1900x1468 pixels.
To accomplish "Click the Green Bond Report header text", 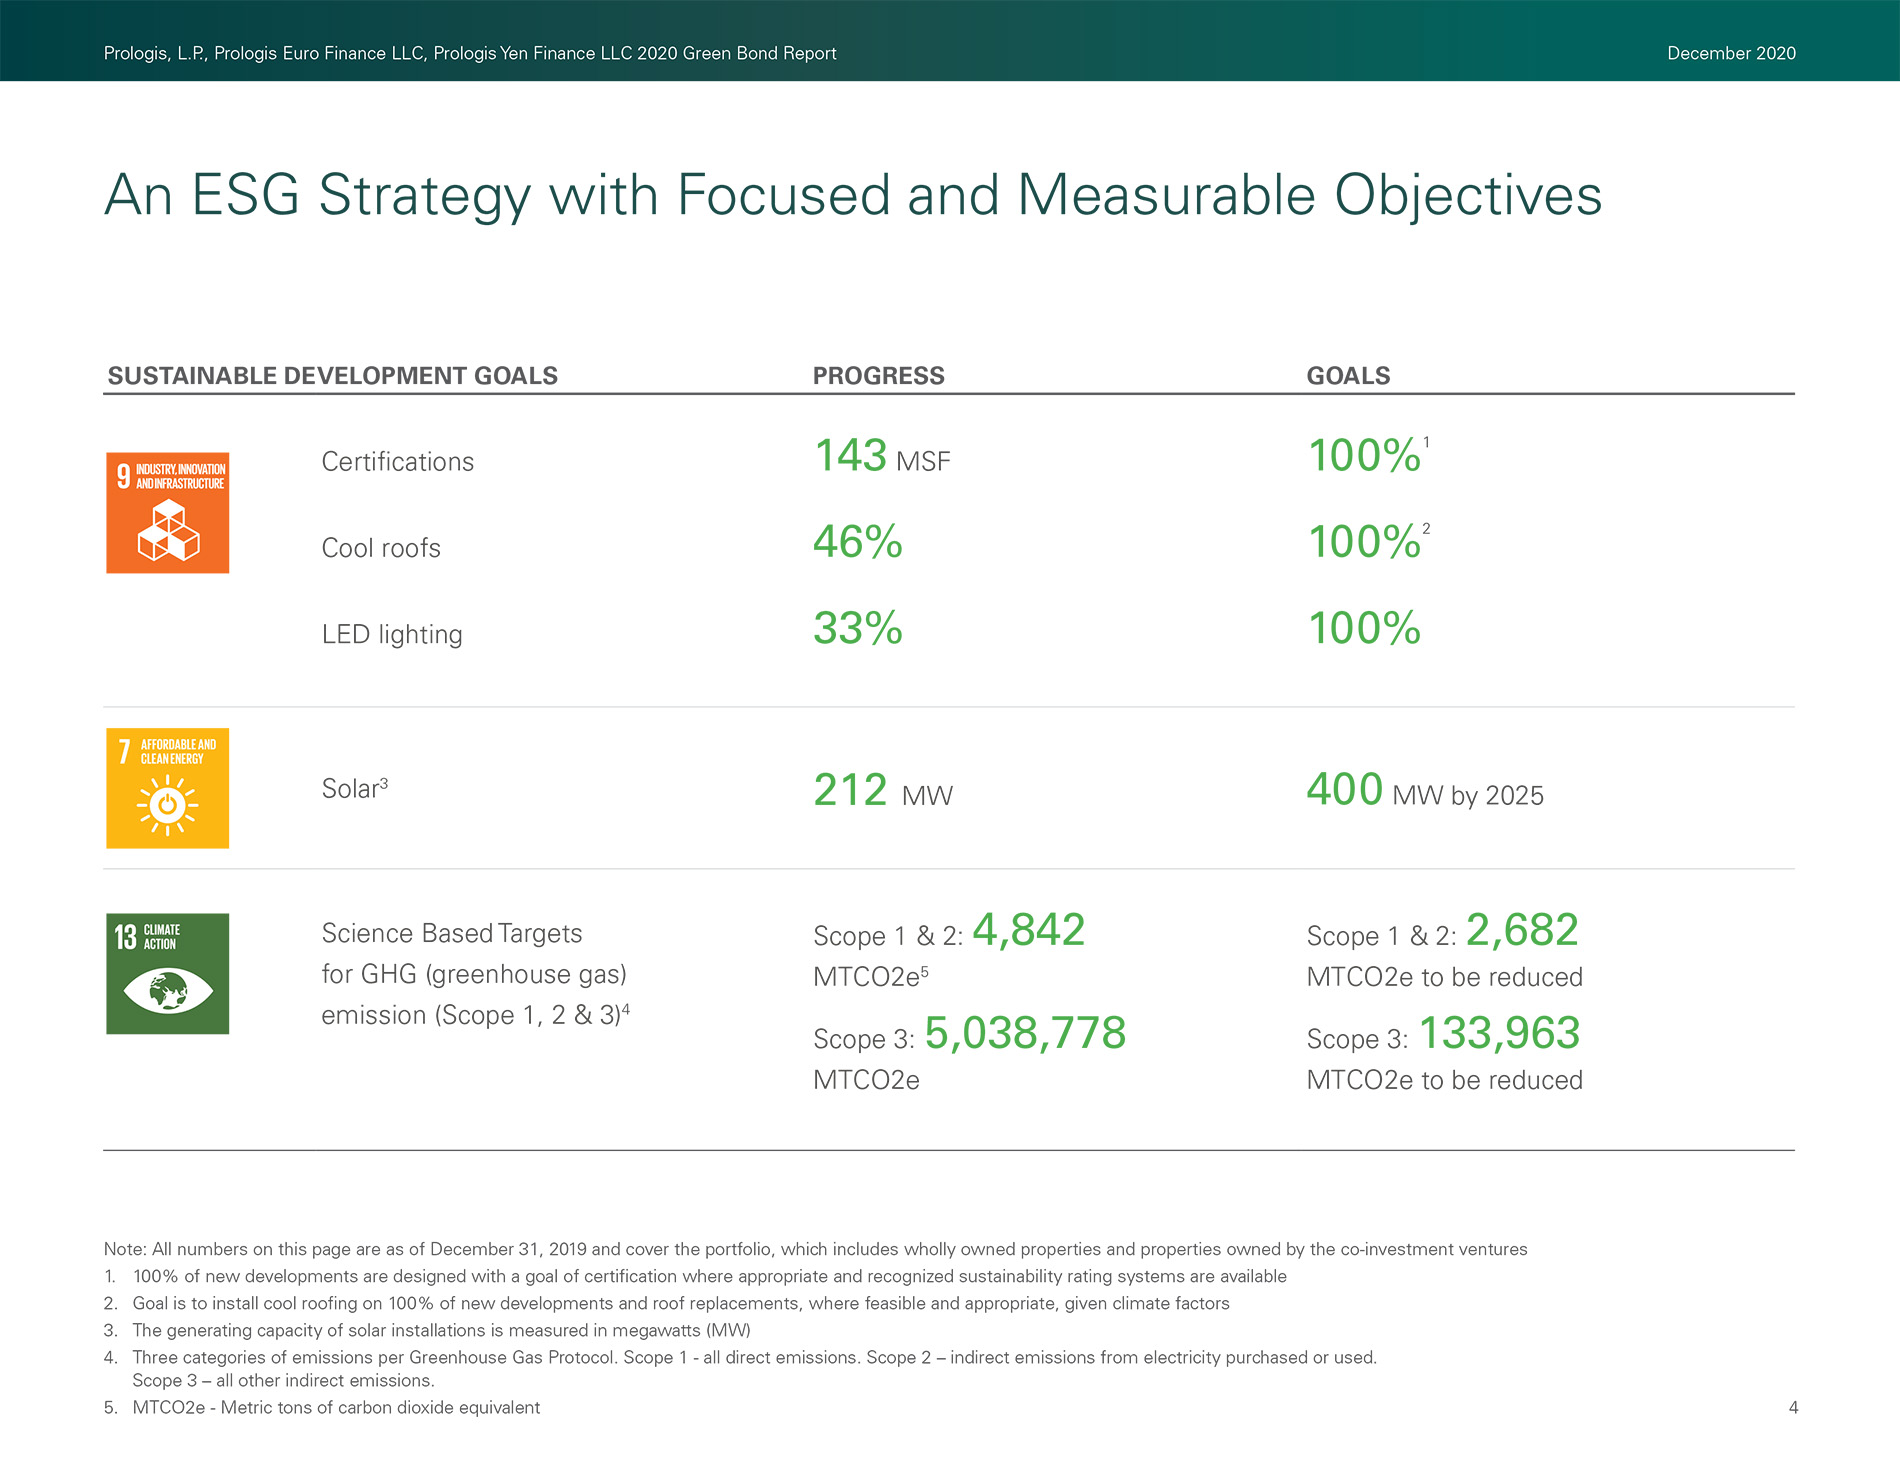I will pyautogui.click(x=469, y=53).
